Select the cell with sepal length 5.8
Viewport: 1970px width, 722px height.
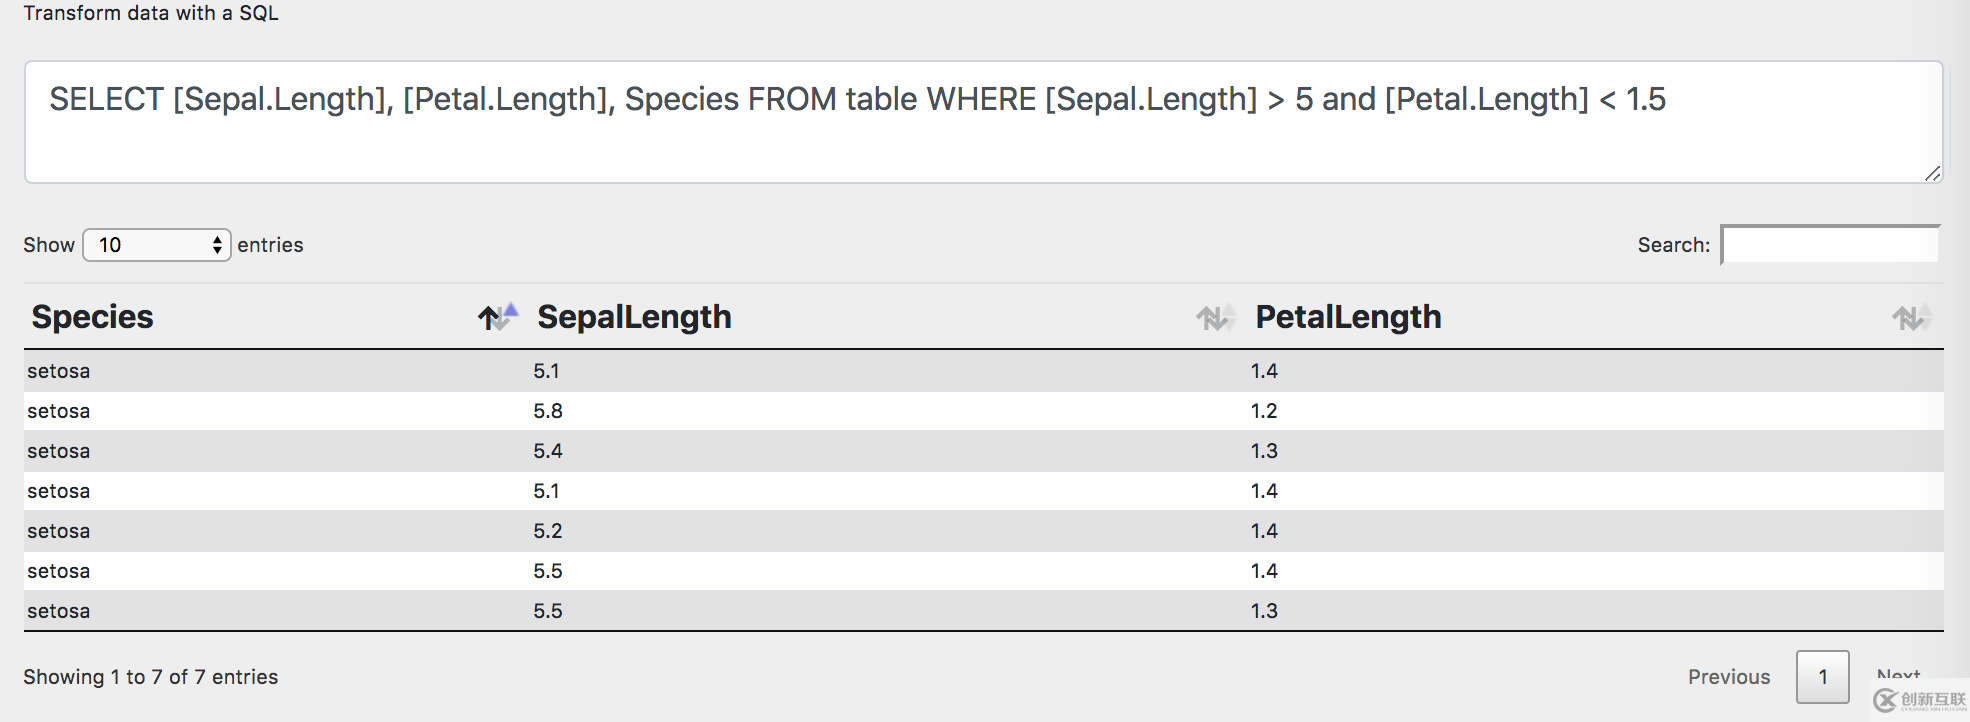click(548, 411)
